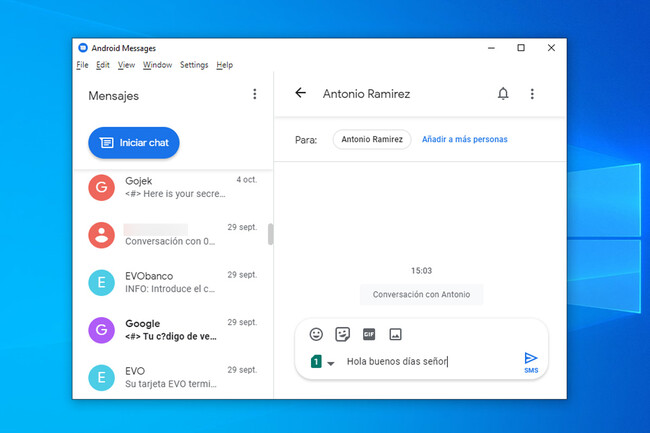Open the unread Google conversation
The width and height of the screenshot is (650, 433).
point(173,330)
